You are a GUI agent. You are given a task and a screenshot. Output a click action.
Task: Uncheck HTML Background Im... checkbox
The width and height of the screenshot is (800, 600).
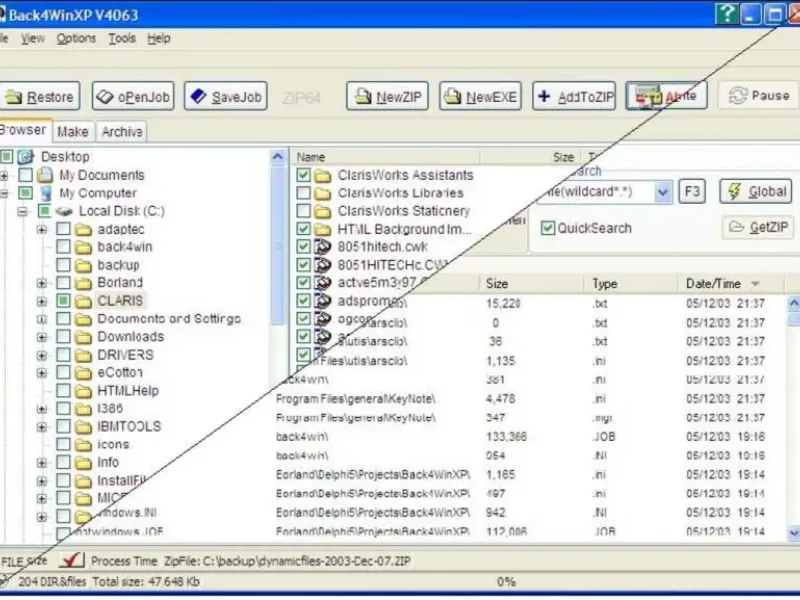click(303, 229)
